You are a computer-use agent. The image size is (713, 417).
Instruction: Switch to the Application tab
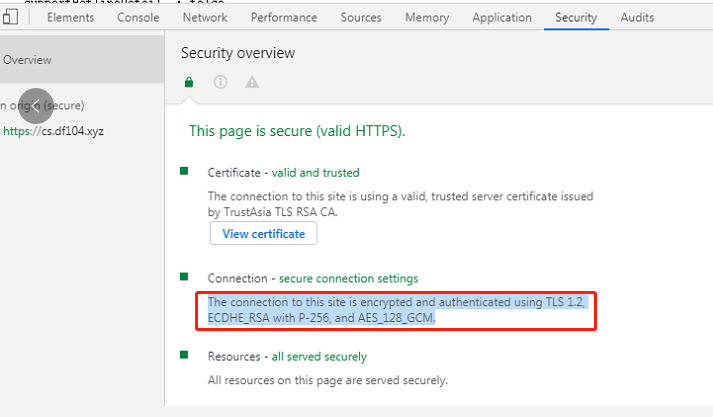click(501, 18)
